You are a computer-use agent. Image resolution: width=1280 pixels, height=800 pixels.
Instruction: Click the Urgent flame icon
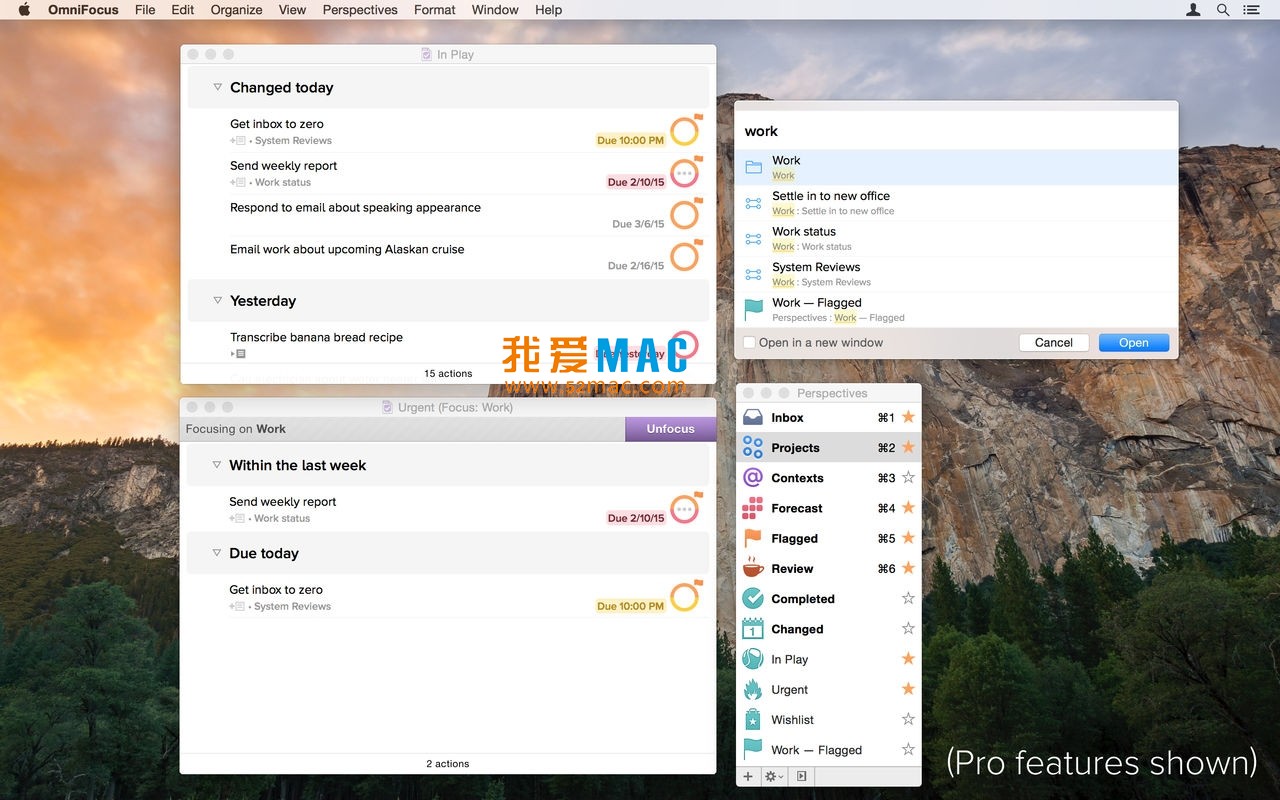[753, 689]
